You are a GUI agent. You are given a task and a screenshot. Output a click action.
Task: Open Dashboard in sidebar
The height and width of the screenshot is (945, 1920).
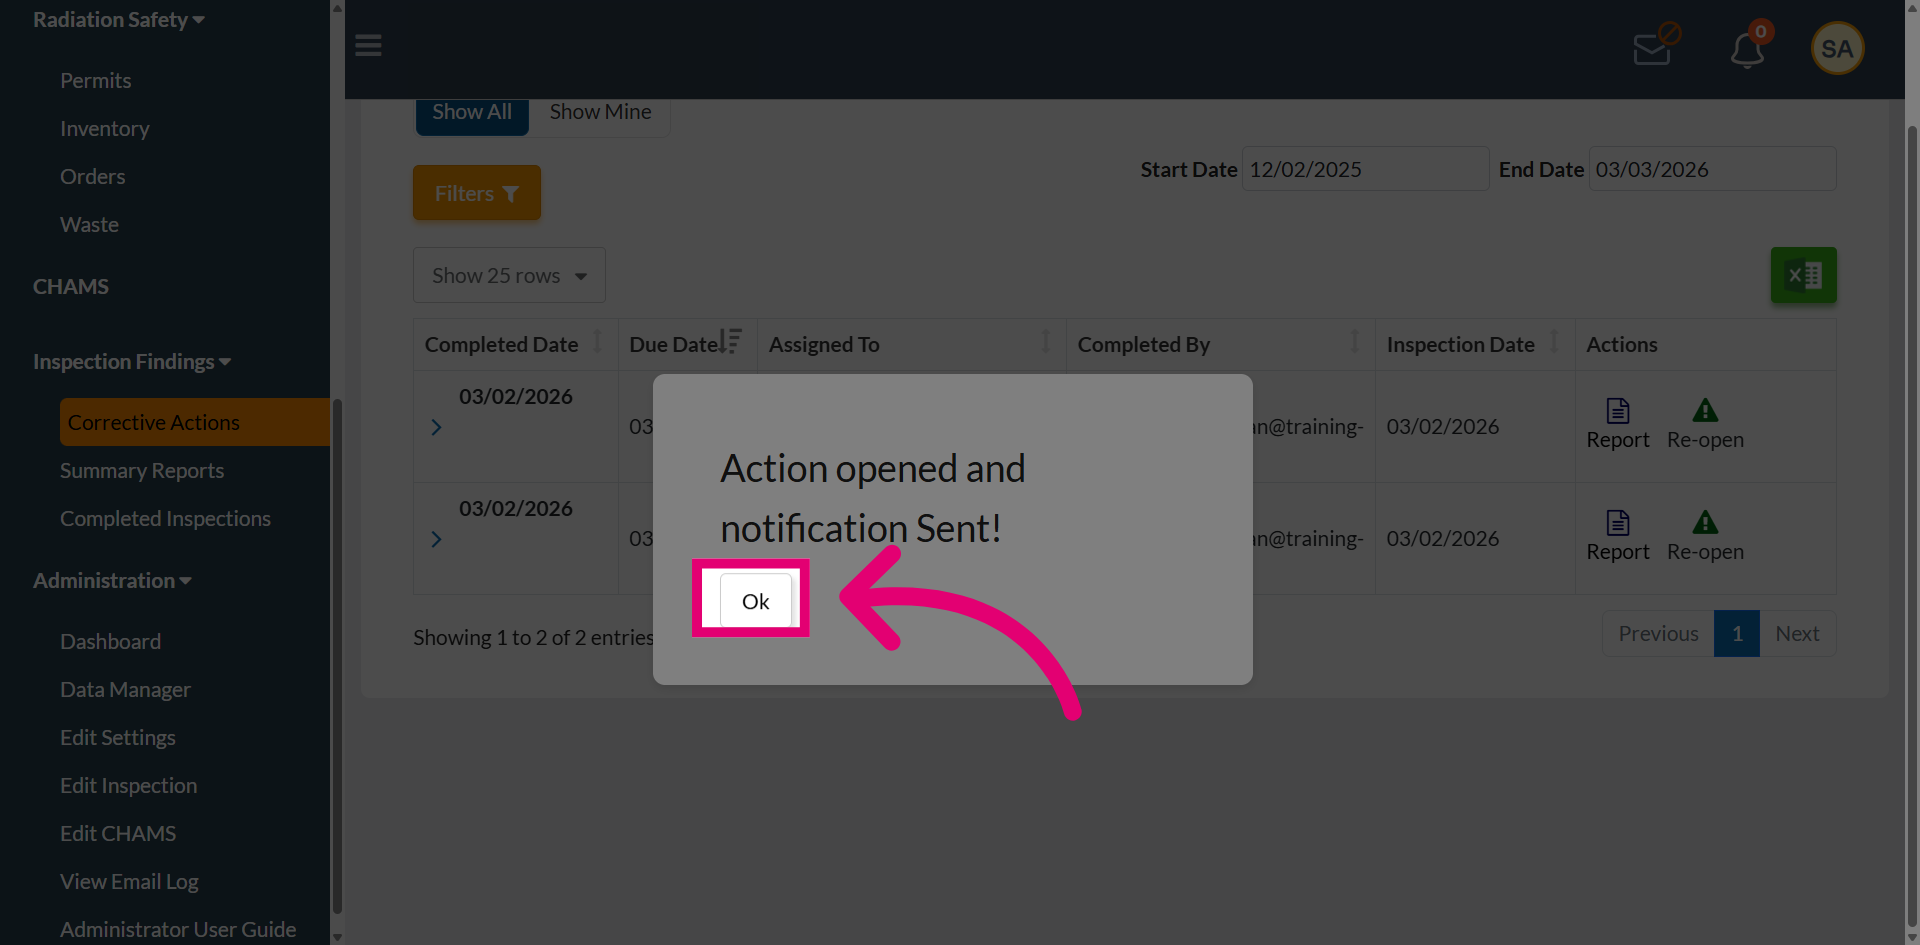tap(111, 641)
